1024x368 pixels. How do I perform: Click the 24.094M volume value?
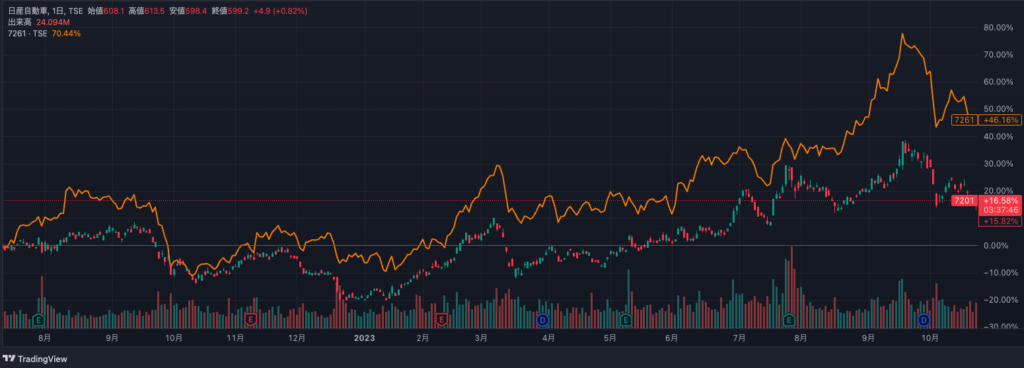coord(54,22)
